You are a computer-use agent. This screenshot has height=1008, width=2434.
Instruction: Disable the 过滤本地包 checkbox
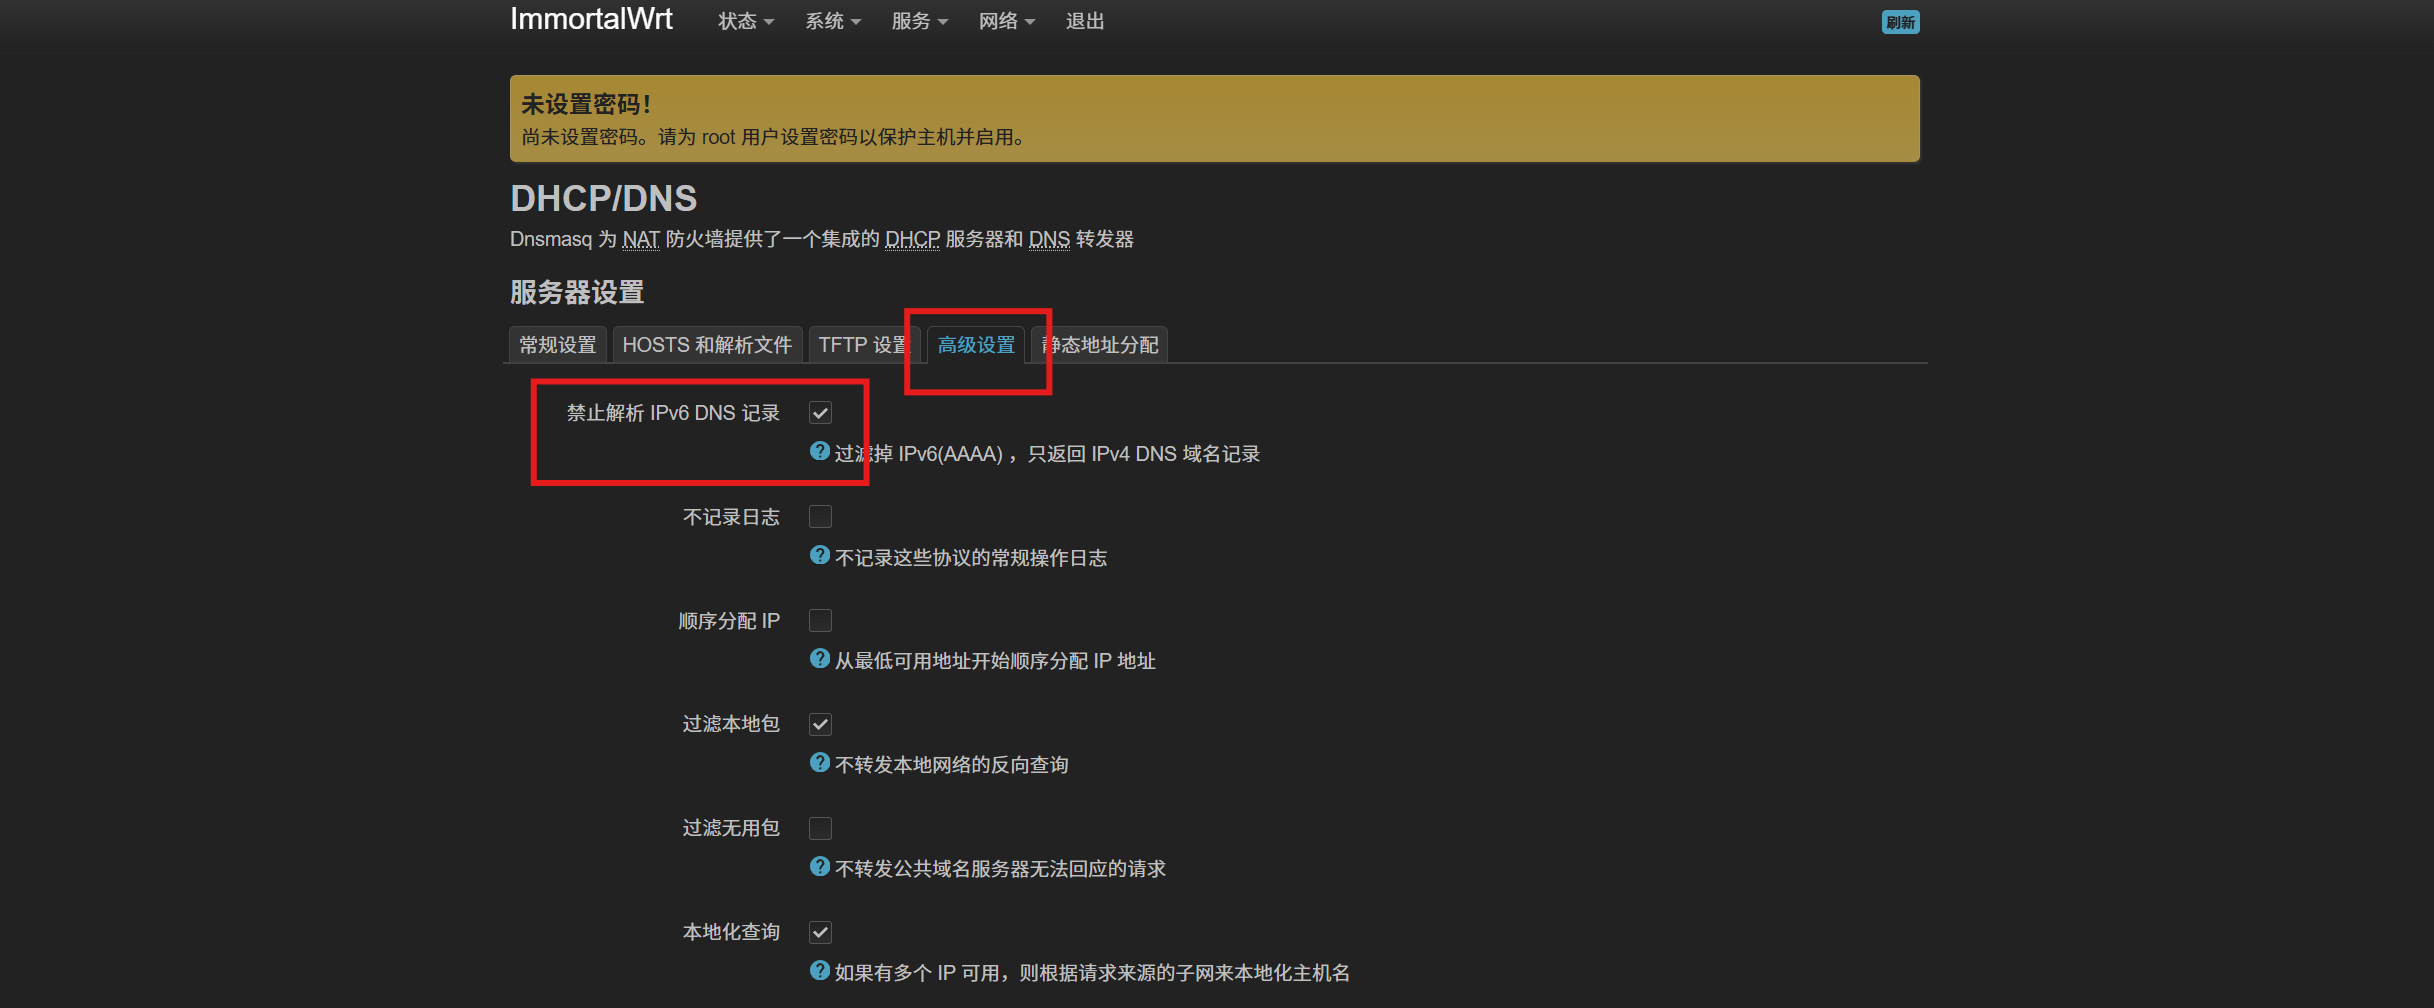point(820,724)
